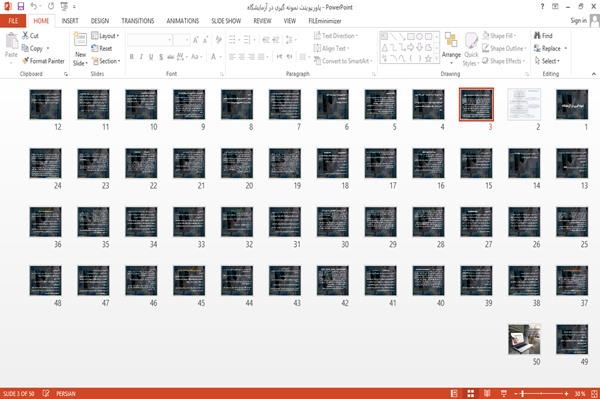Click the Align Text button

pos(331,48)
